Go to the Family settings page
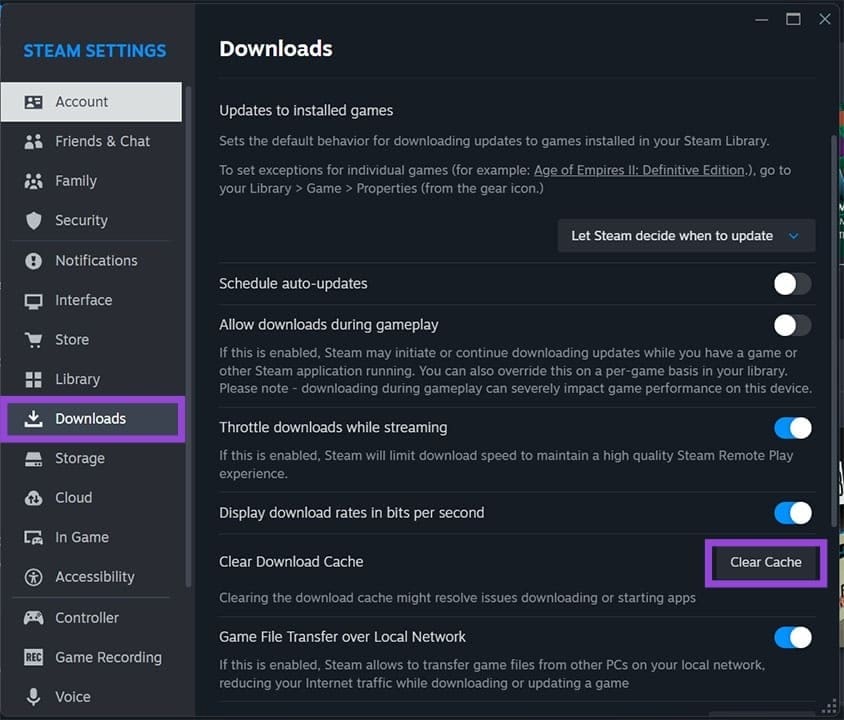 76,181
